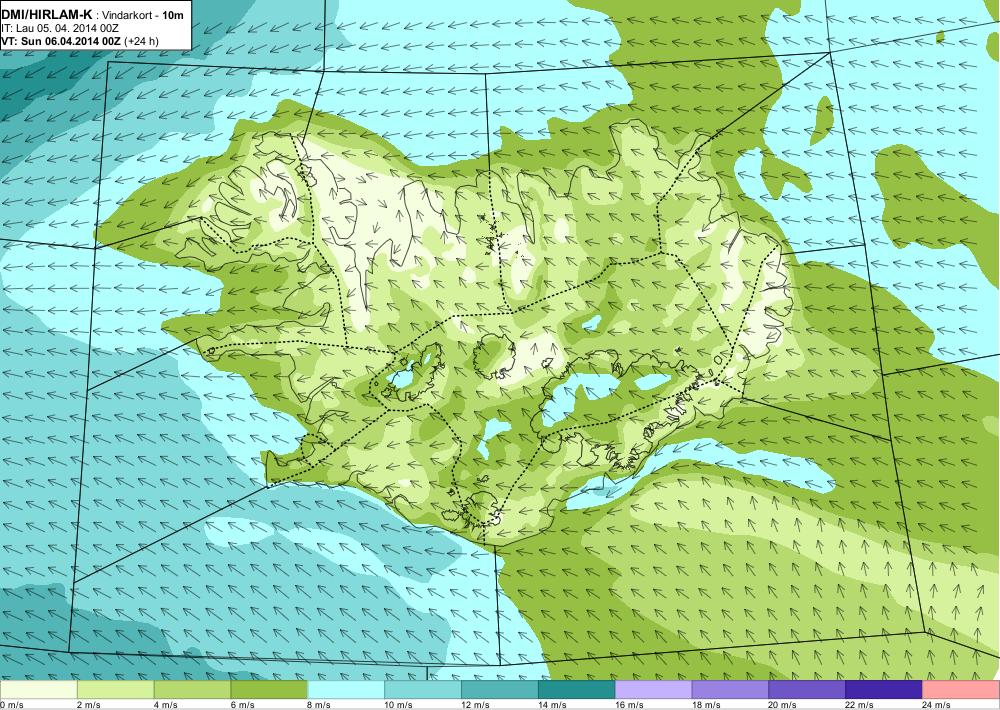Click the '12 m/s' legend label
1000x710 pixels.
[476, 705]
